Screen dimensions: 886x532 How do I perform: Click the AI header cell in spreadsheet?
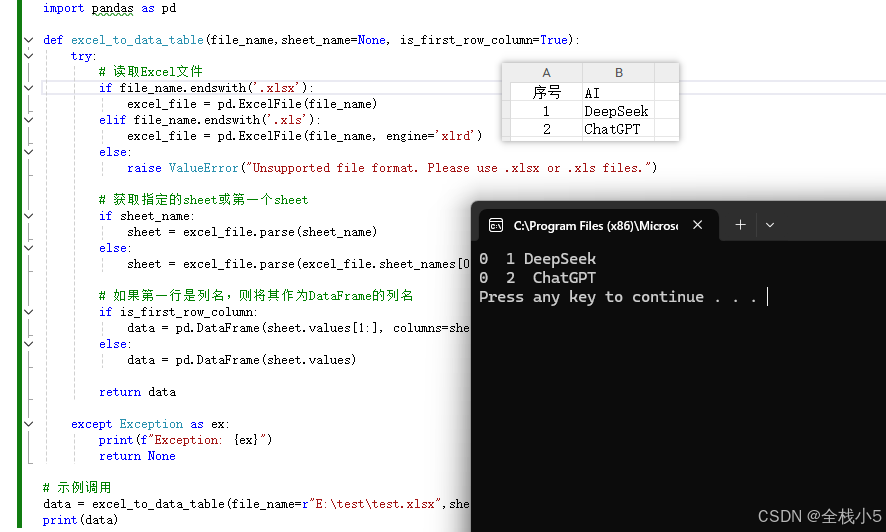(619, 93)
